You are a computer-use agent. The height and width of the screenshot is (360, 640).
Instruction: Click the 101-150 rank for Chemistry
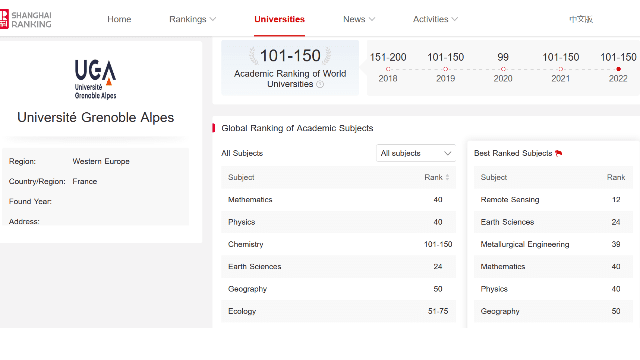[438, 244]
